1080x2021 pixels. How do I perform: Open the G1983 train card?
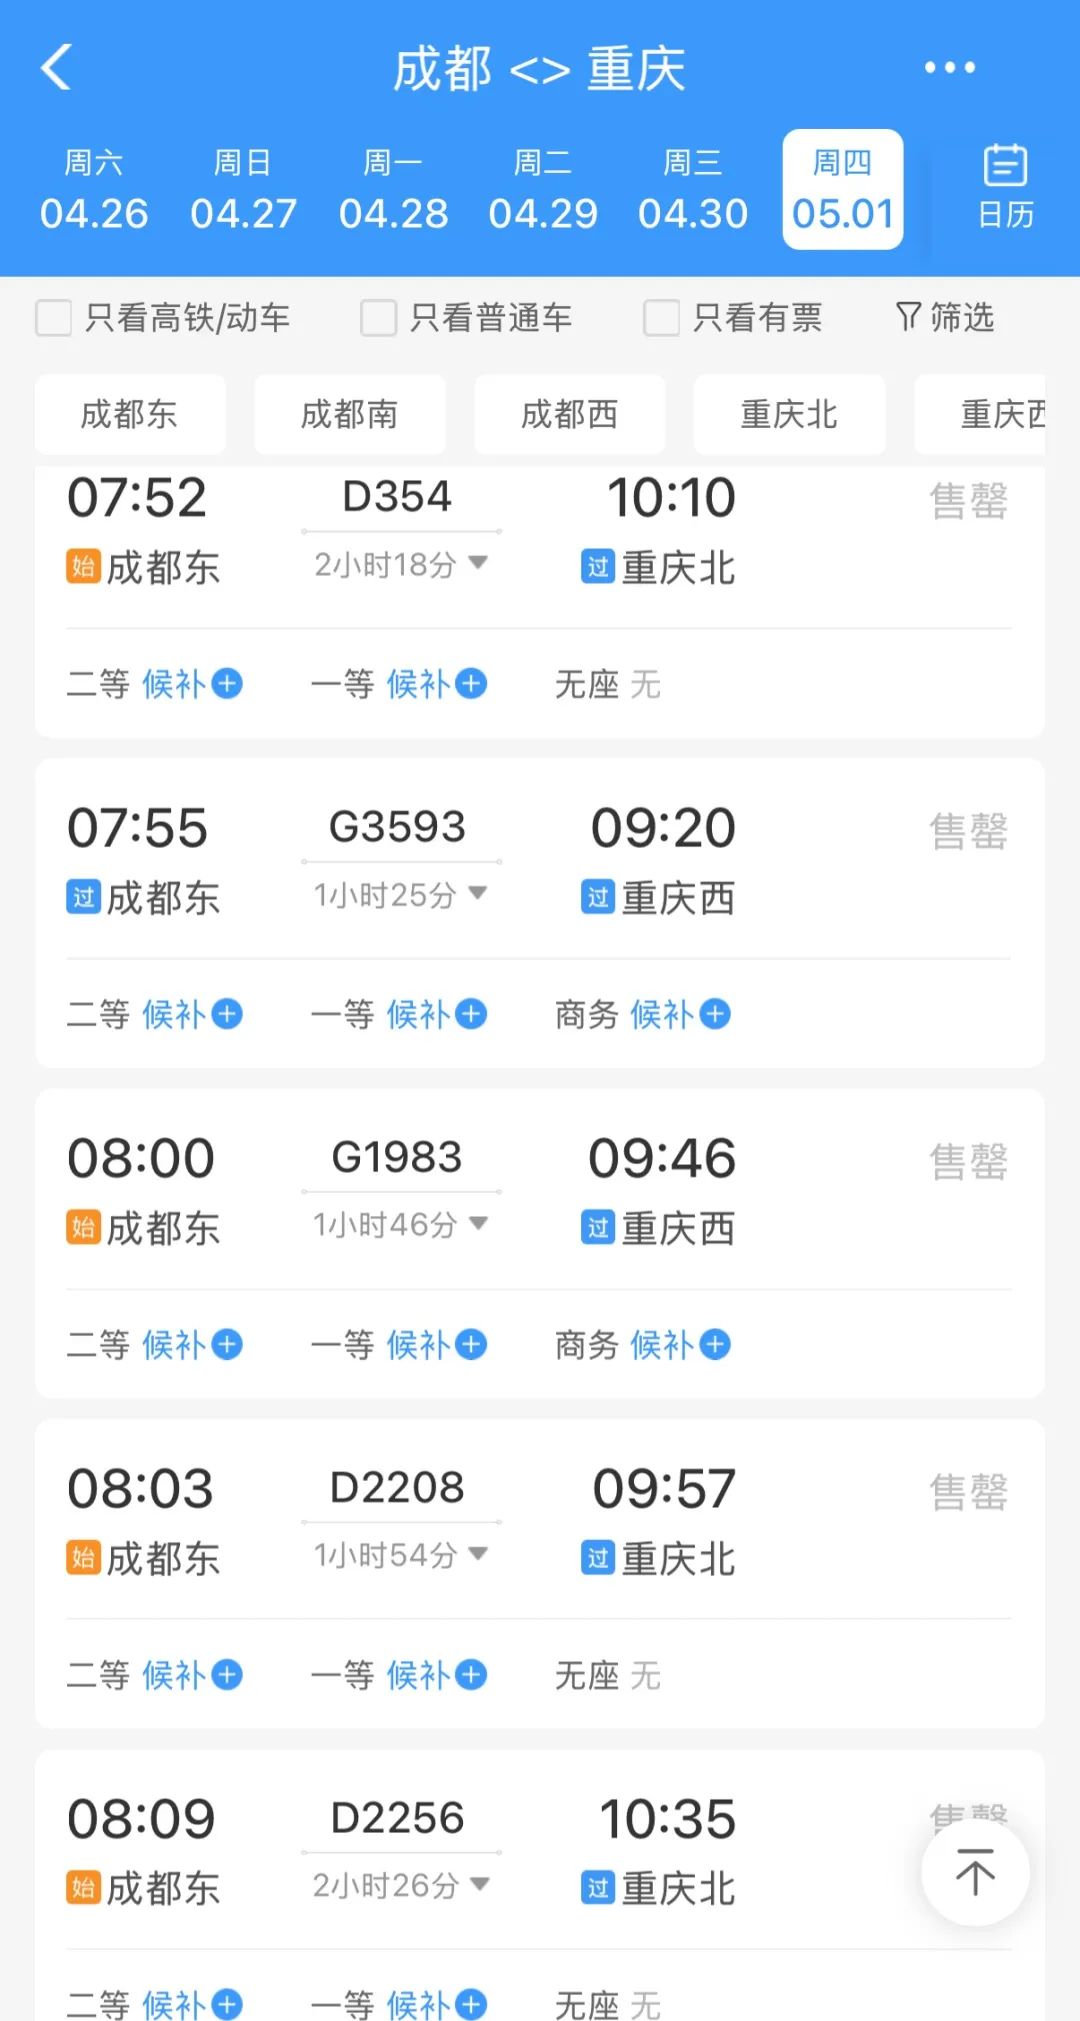540,1190
